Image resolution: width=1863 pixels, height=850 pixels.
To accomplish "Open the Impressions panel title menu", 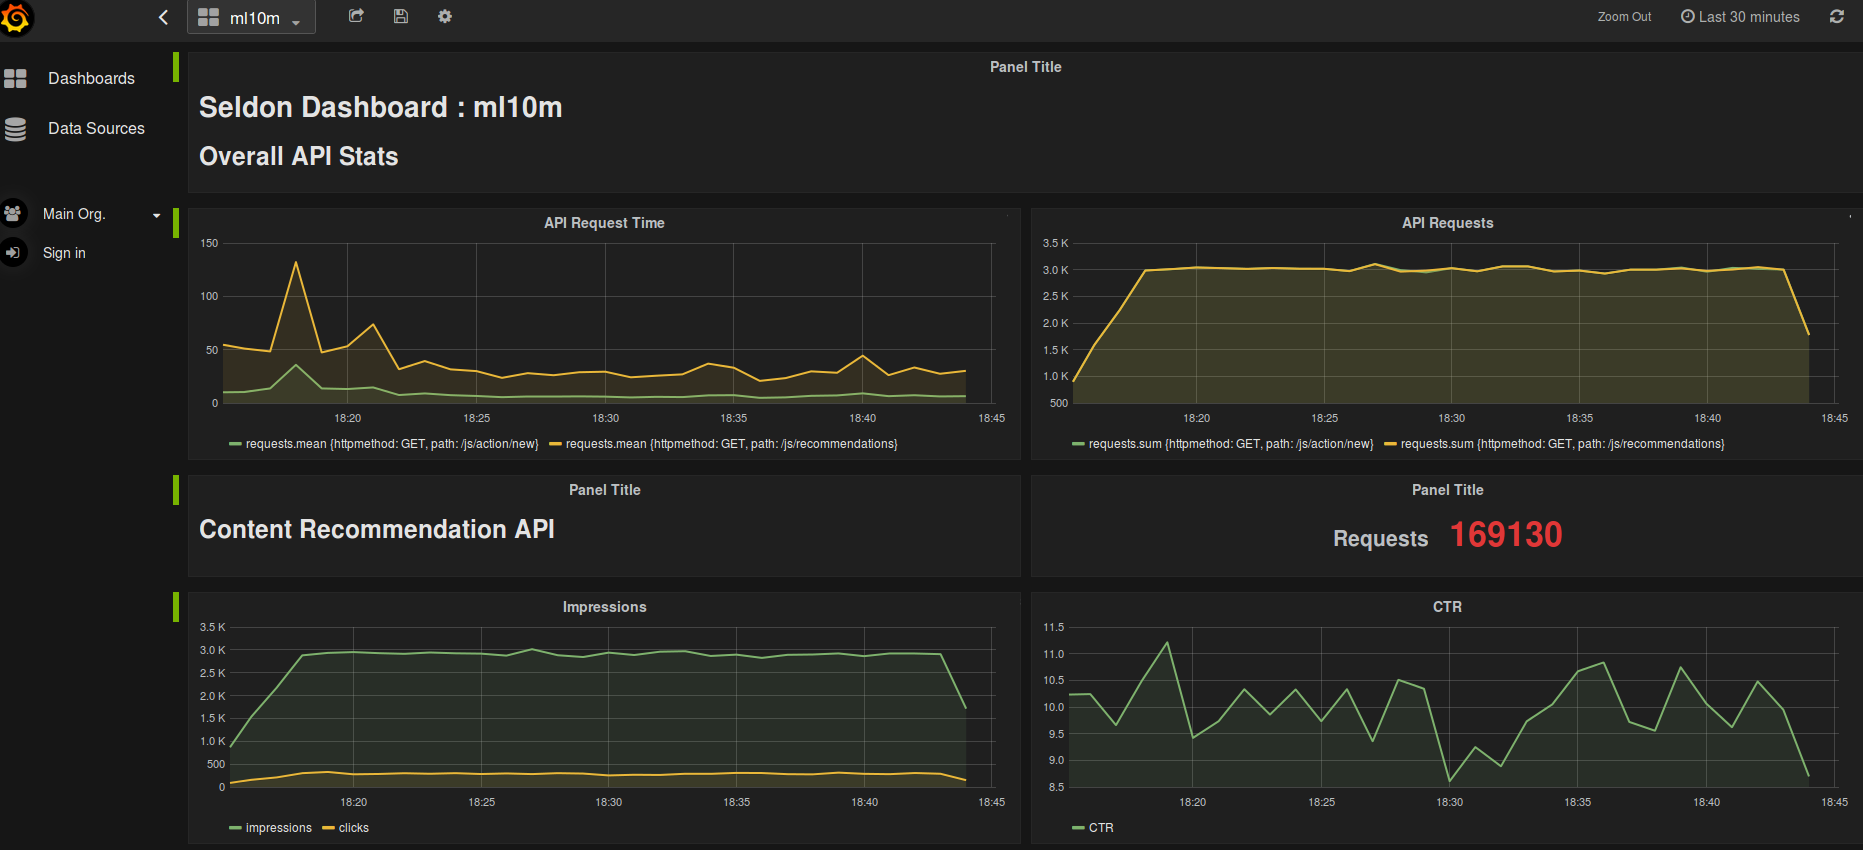I will [x=604, y=607].
